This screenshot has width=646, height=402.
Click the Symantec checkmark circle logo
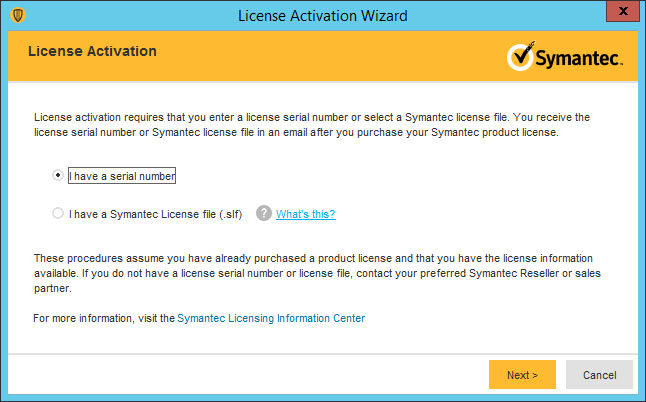520,57
